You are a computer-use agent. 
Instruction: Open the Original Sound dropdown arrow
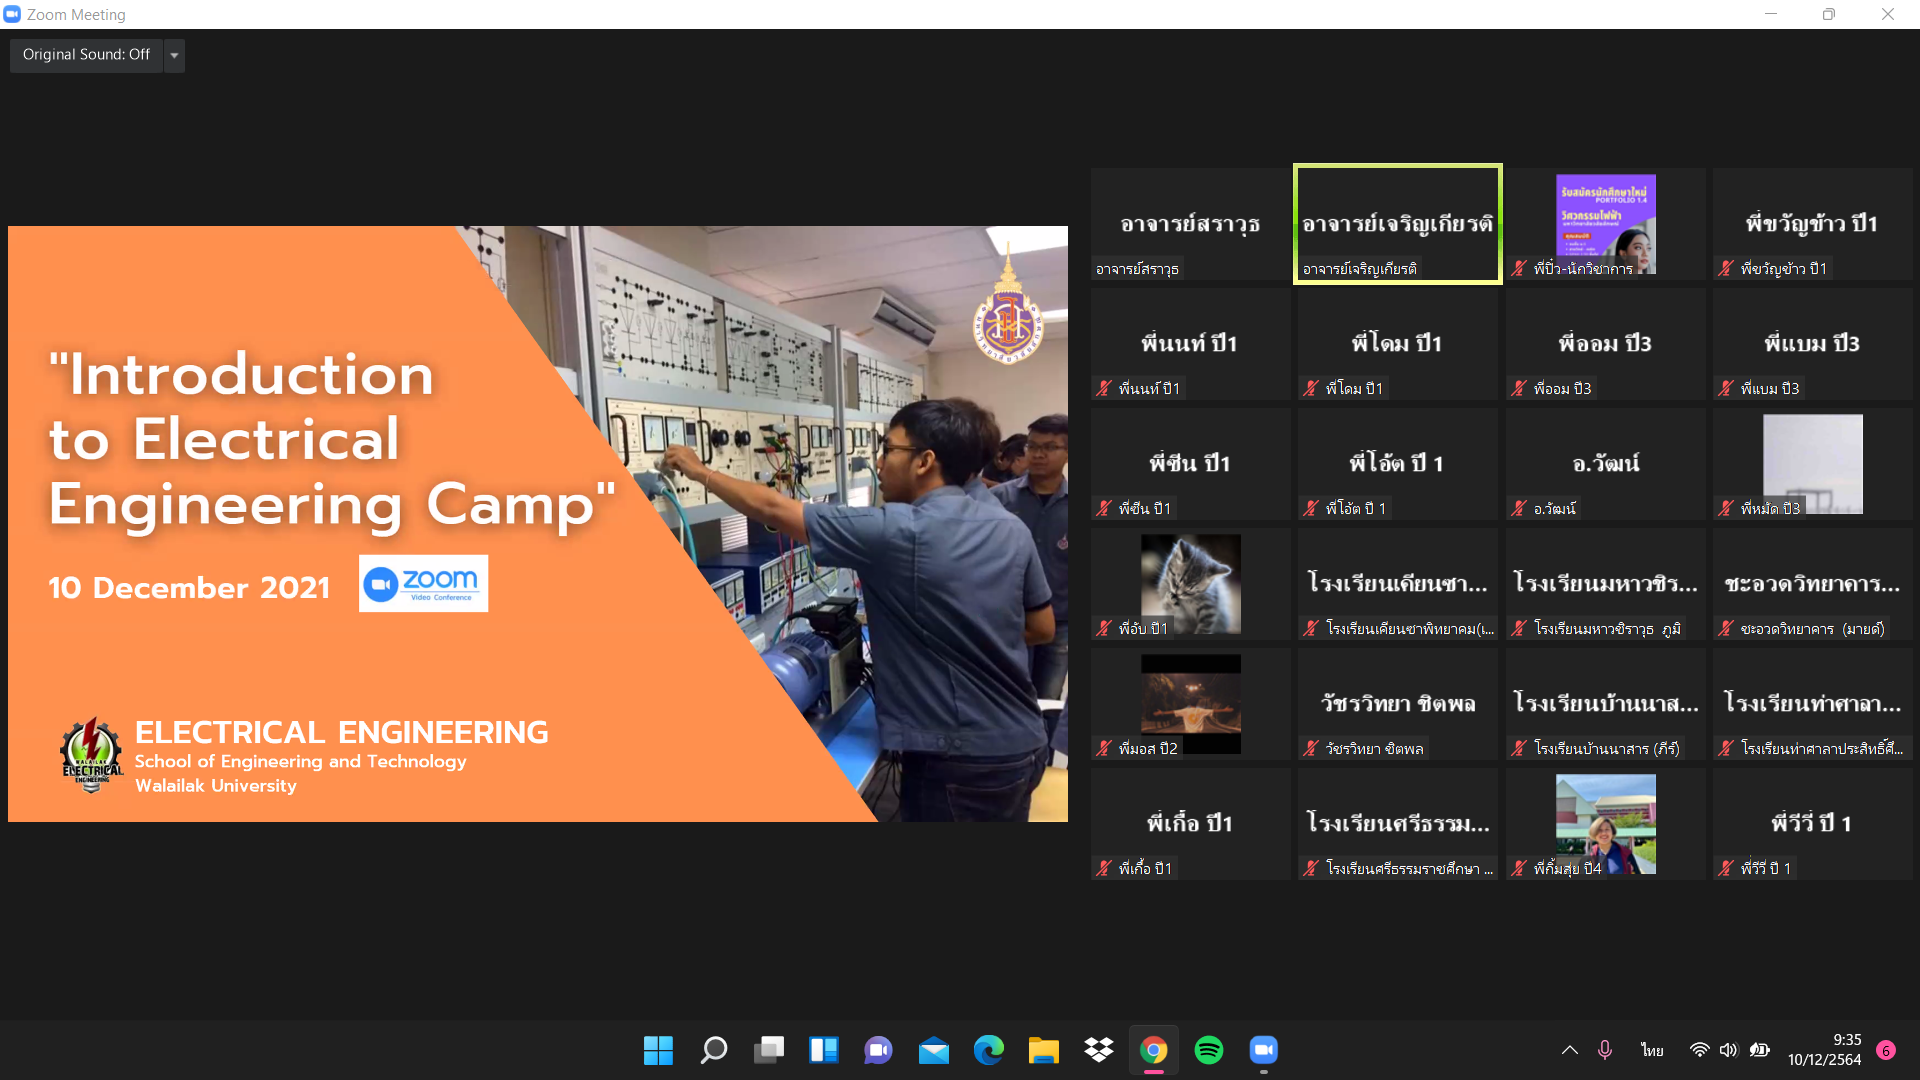[175, 55]
